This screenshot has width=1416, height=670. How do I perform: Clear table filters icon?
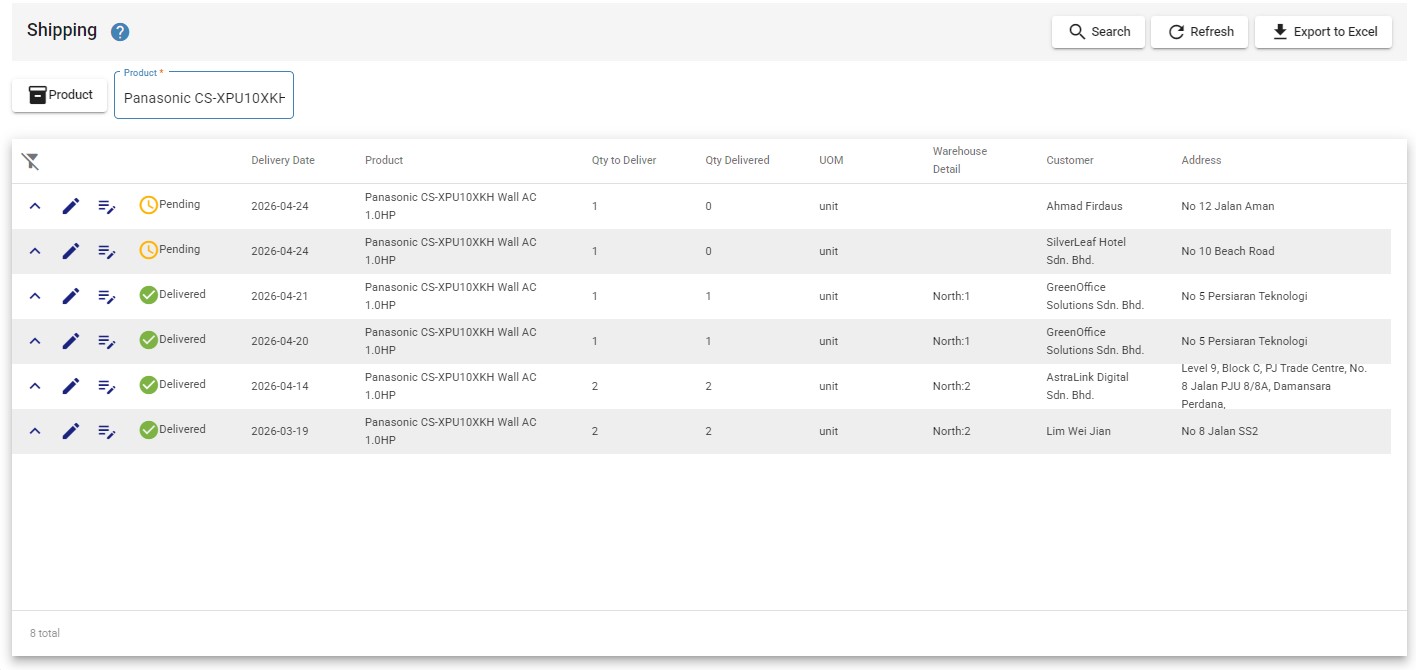[31, 161]
